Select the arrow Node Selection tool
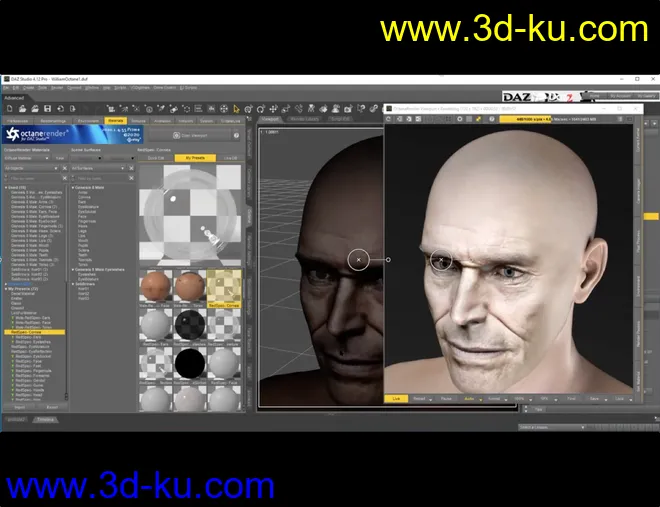660x507 pixels. pos(236,108)
